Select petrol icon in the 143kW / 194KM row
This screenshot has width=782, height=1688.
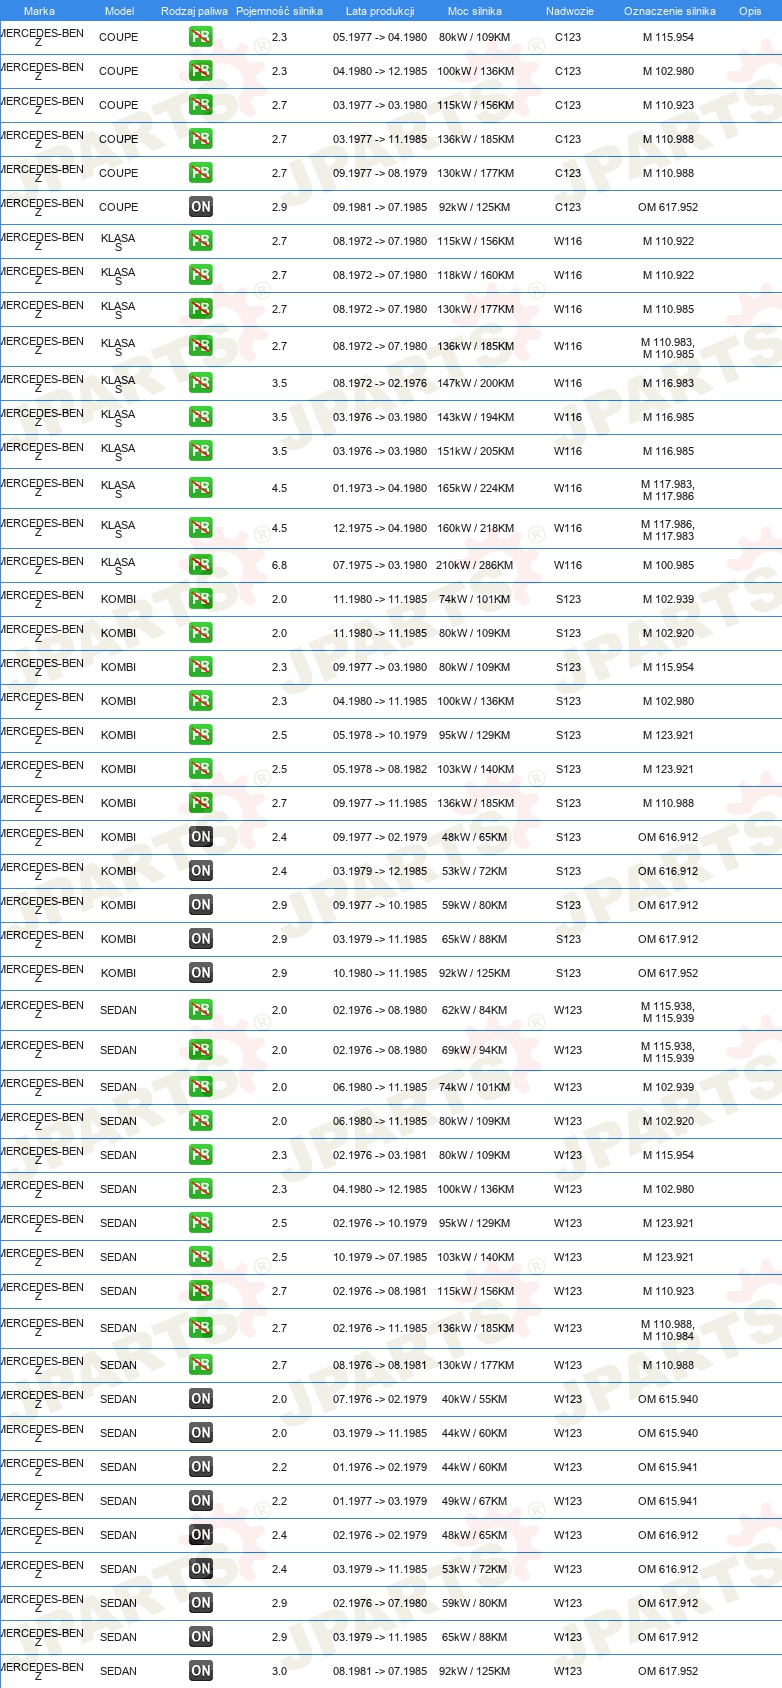point(201,417)
